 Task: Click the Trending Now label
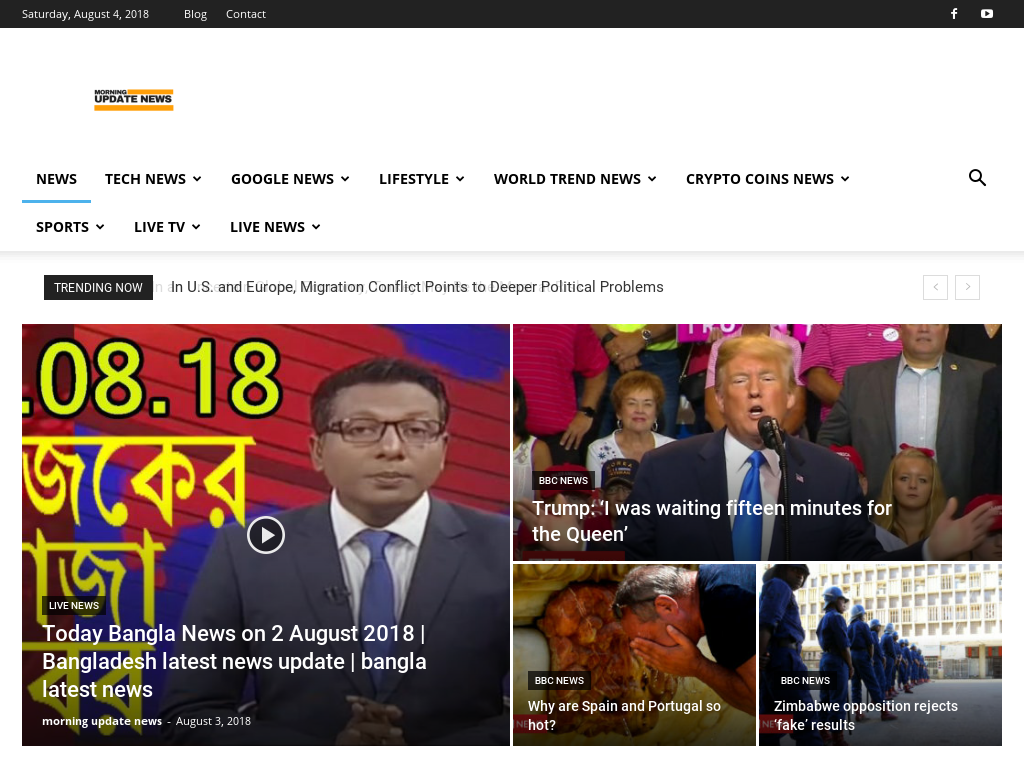pyautogui.click(x=98, y=287)
